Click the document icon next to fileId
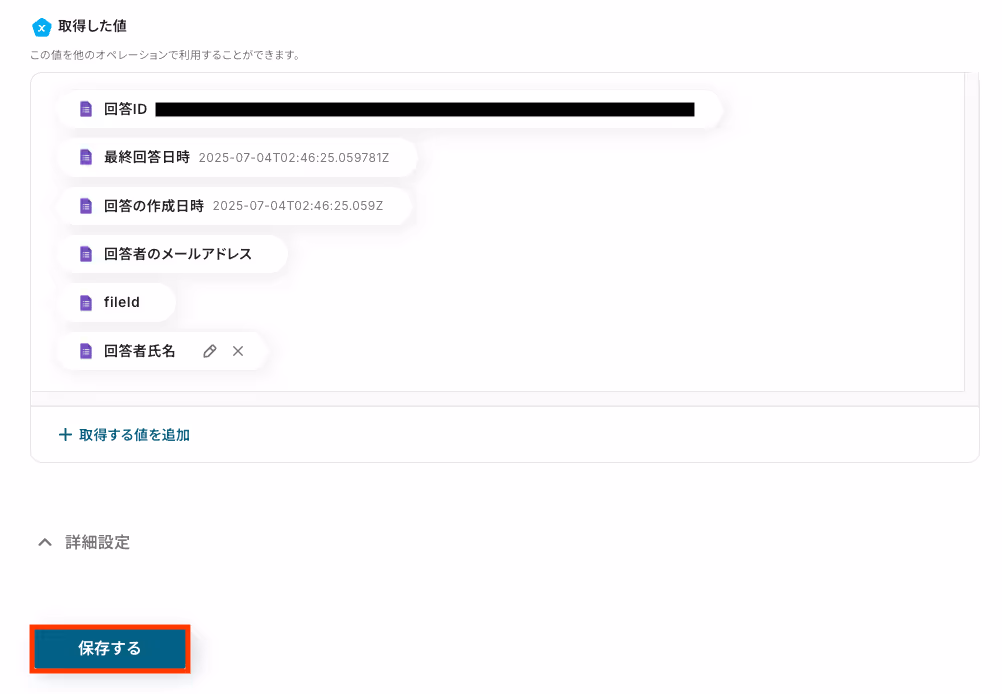This screenshot has width=1002, height=694. point(86,302)
